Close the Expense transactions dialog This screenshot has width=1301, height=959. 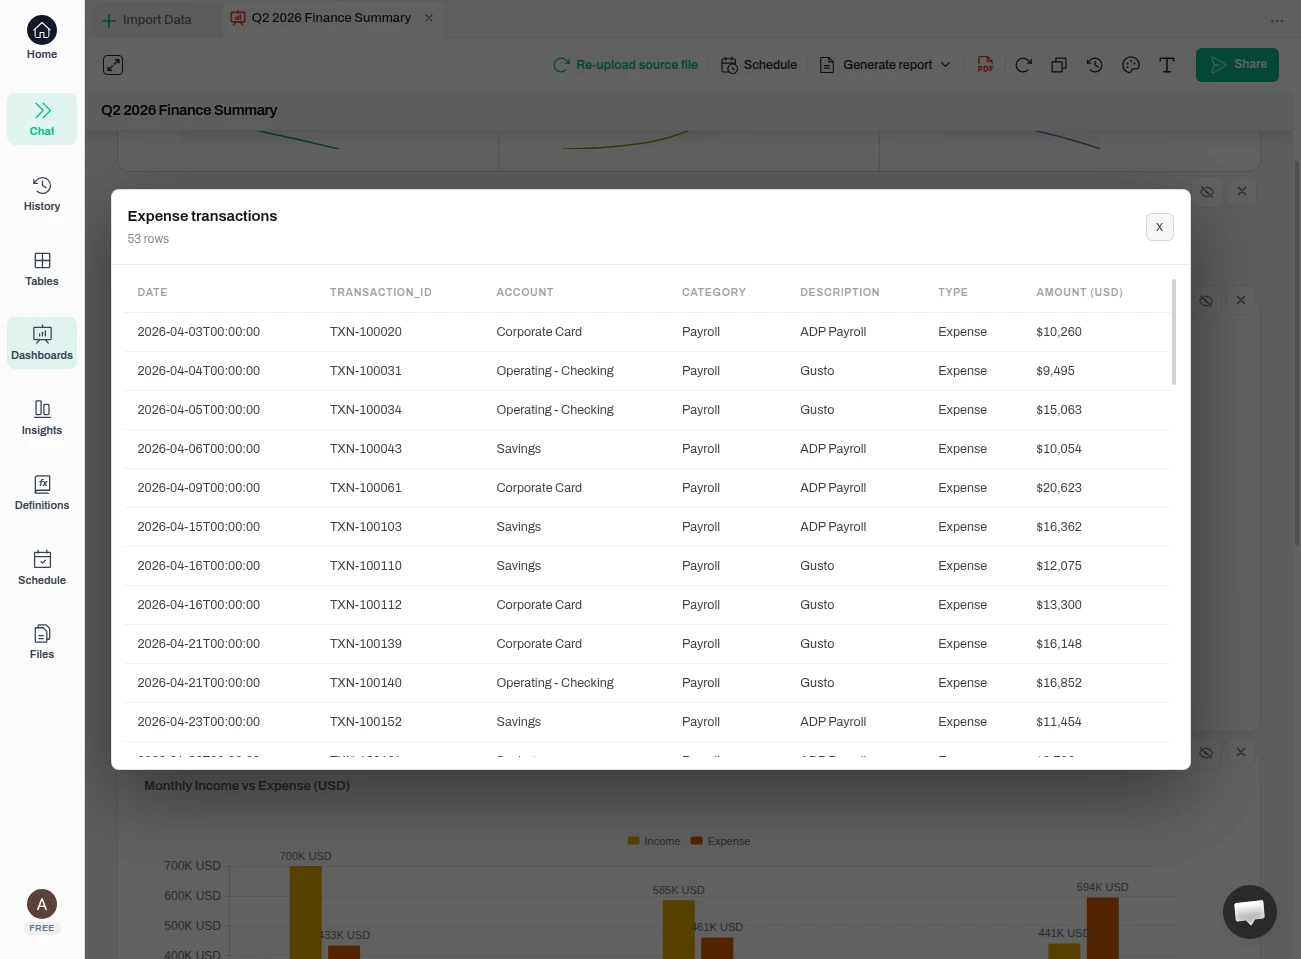1160,227
